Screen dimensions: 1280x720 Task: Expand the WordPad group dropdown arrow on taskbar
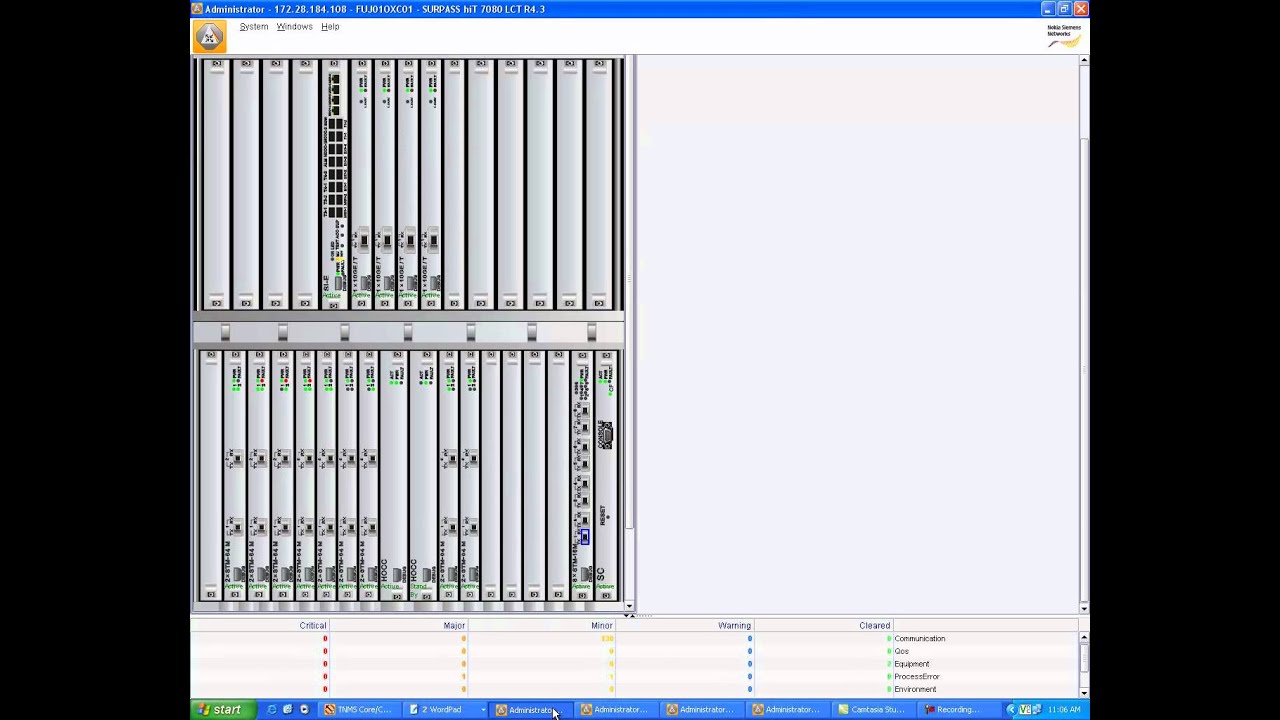pyautogui.click(x=483, y=710)
